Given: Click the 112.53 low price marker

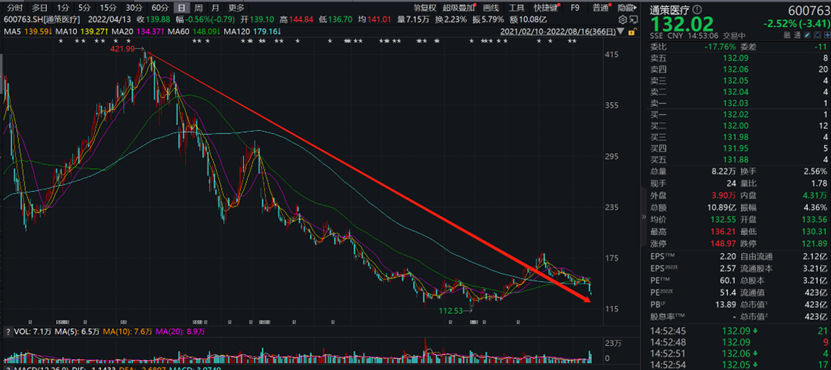Looking at the screenshot, I should coord(450,311).
